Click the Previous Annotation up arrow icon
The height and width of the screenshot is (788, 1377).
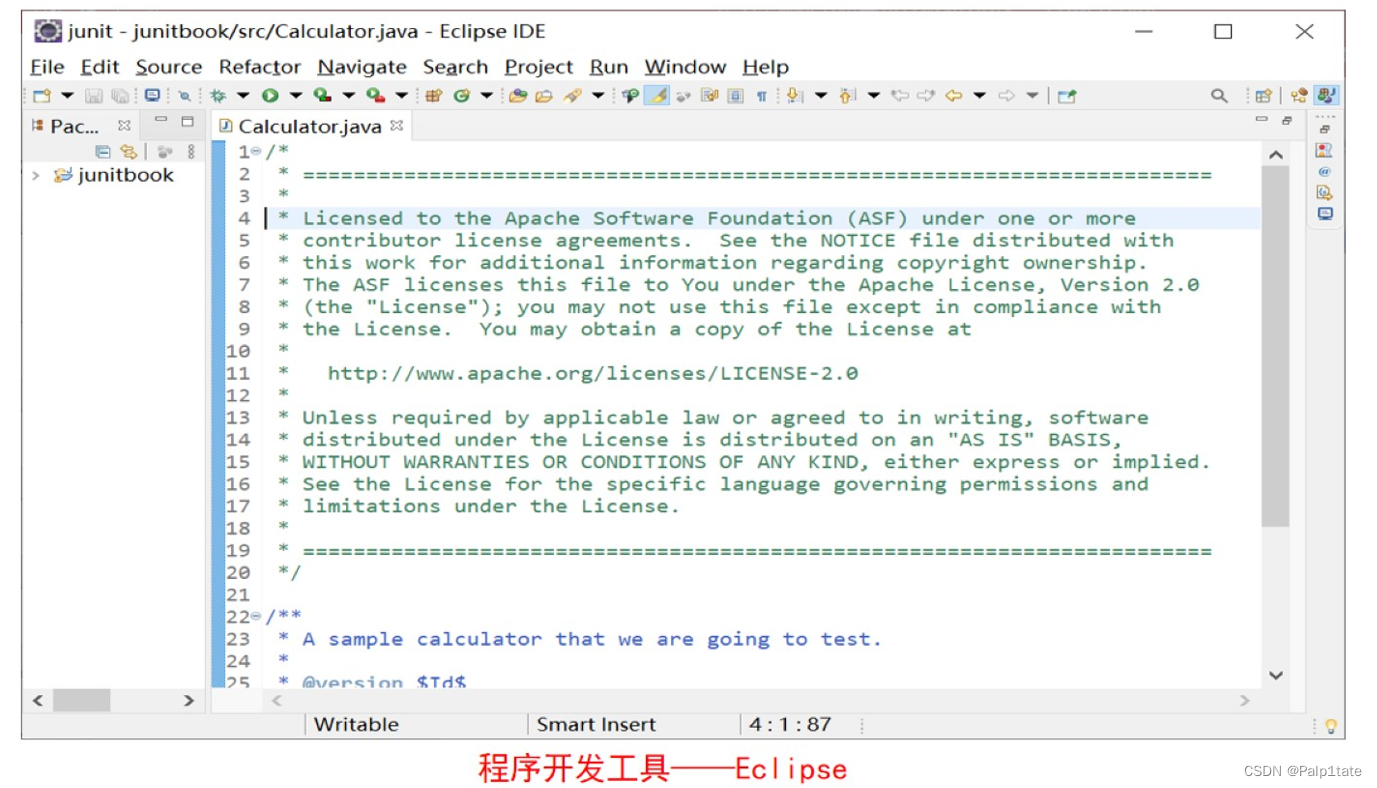(x=847, y=96)
